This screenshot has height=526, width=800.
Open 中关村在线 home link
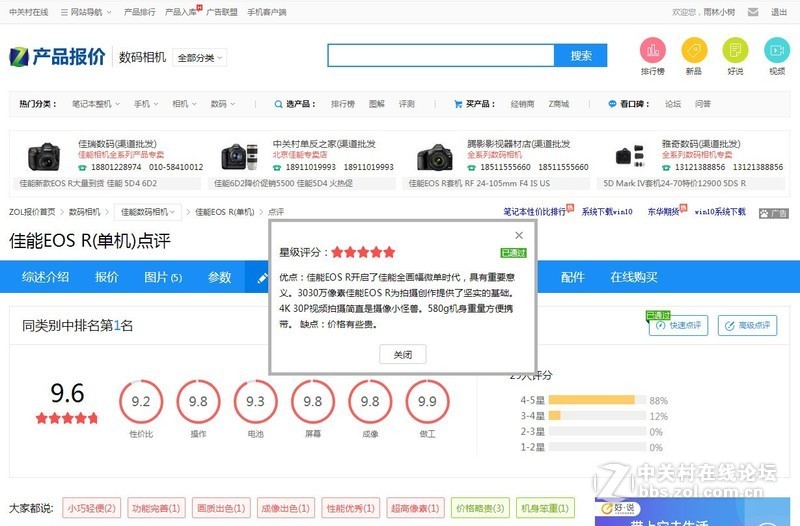click(29, 12)
